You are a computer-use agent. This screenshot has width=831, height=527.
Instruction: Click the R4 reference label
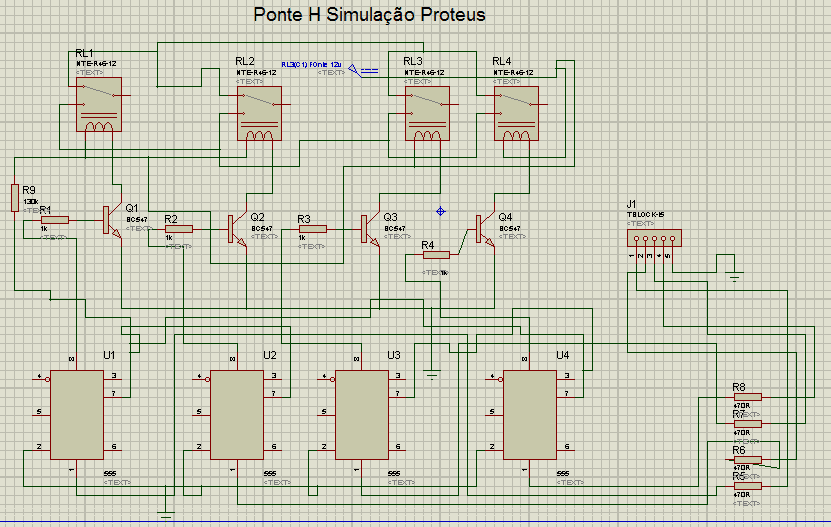(x=428, y=245)
